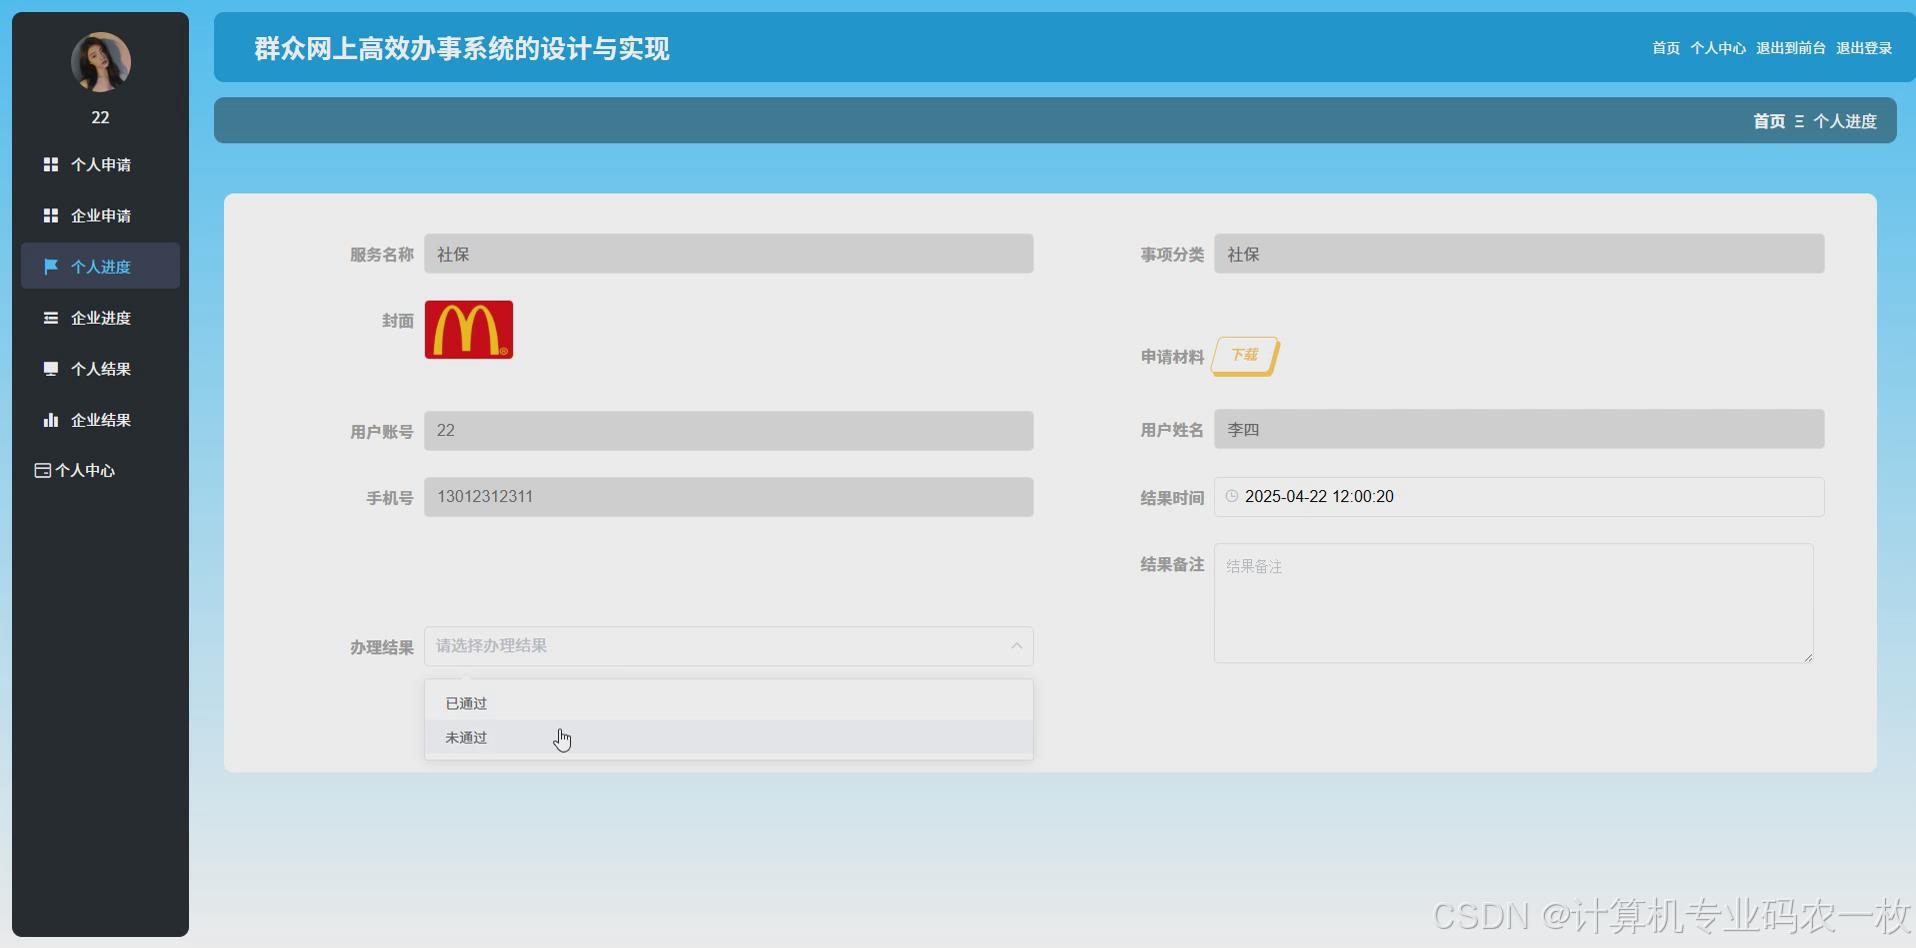Select 已通过 from the dropdown list

click(x=728, y=703)
